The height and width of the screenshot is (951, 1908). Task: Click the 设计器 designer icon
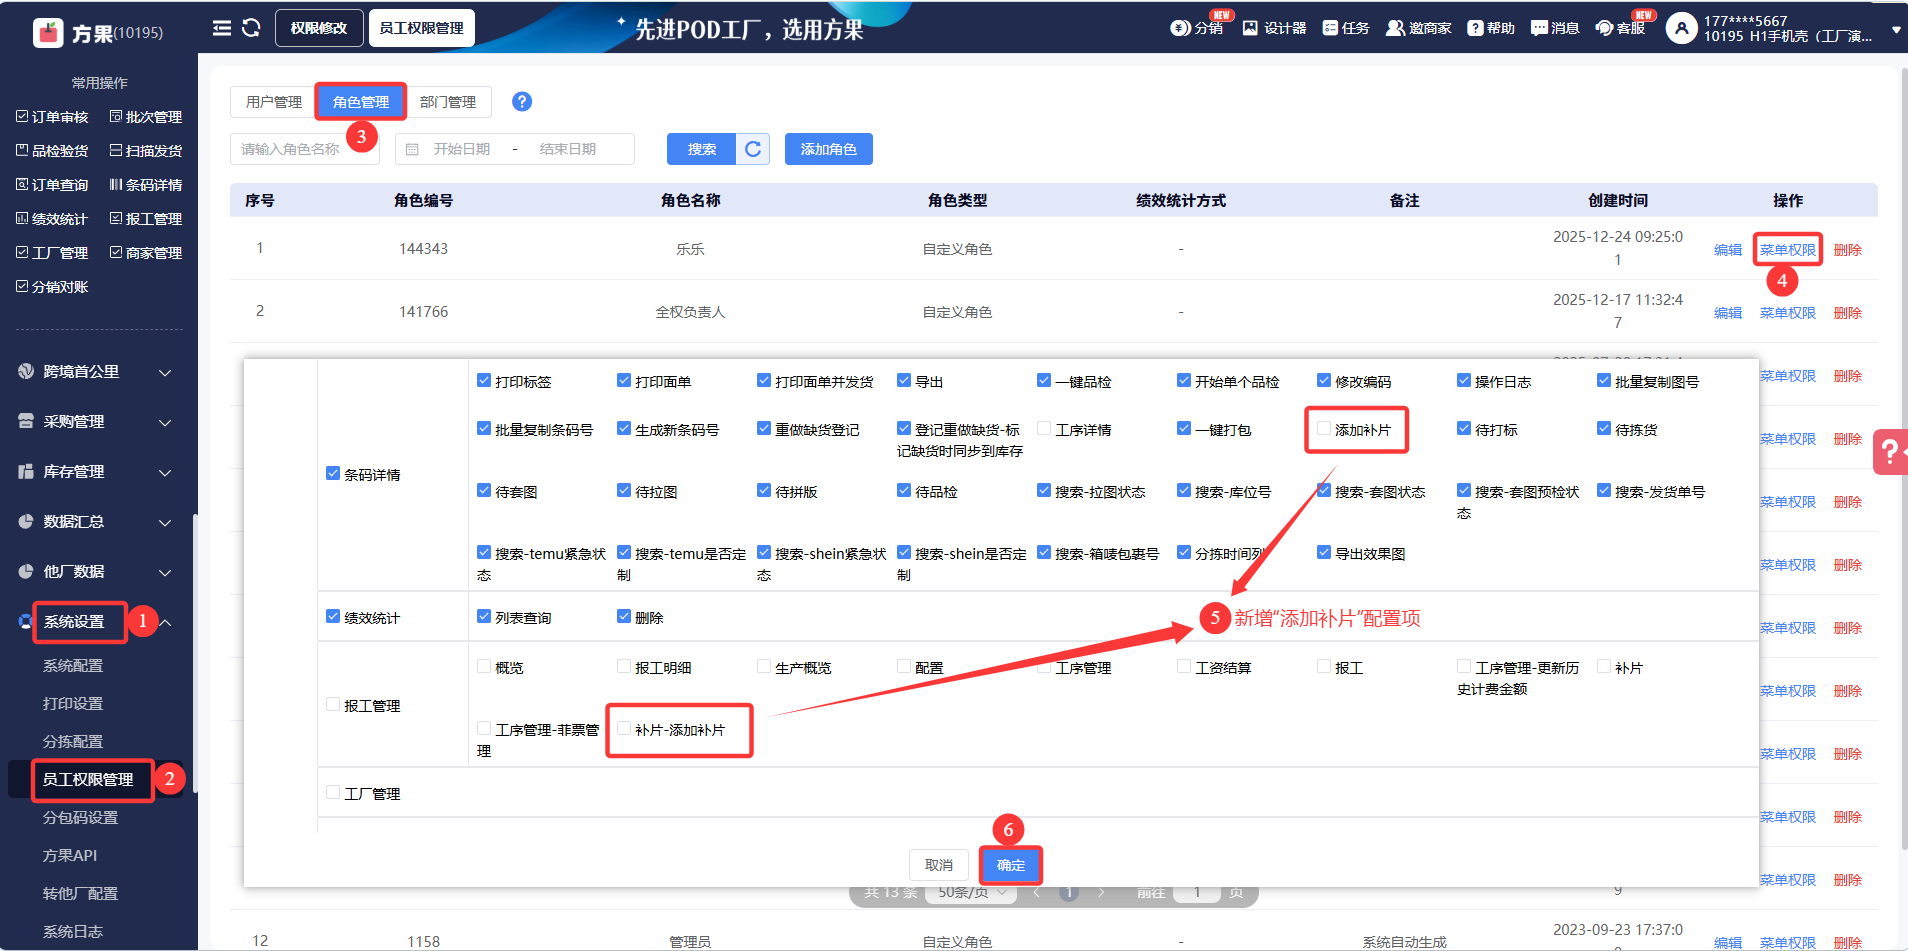[x=1250, y=28]
